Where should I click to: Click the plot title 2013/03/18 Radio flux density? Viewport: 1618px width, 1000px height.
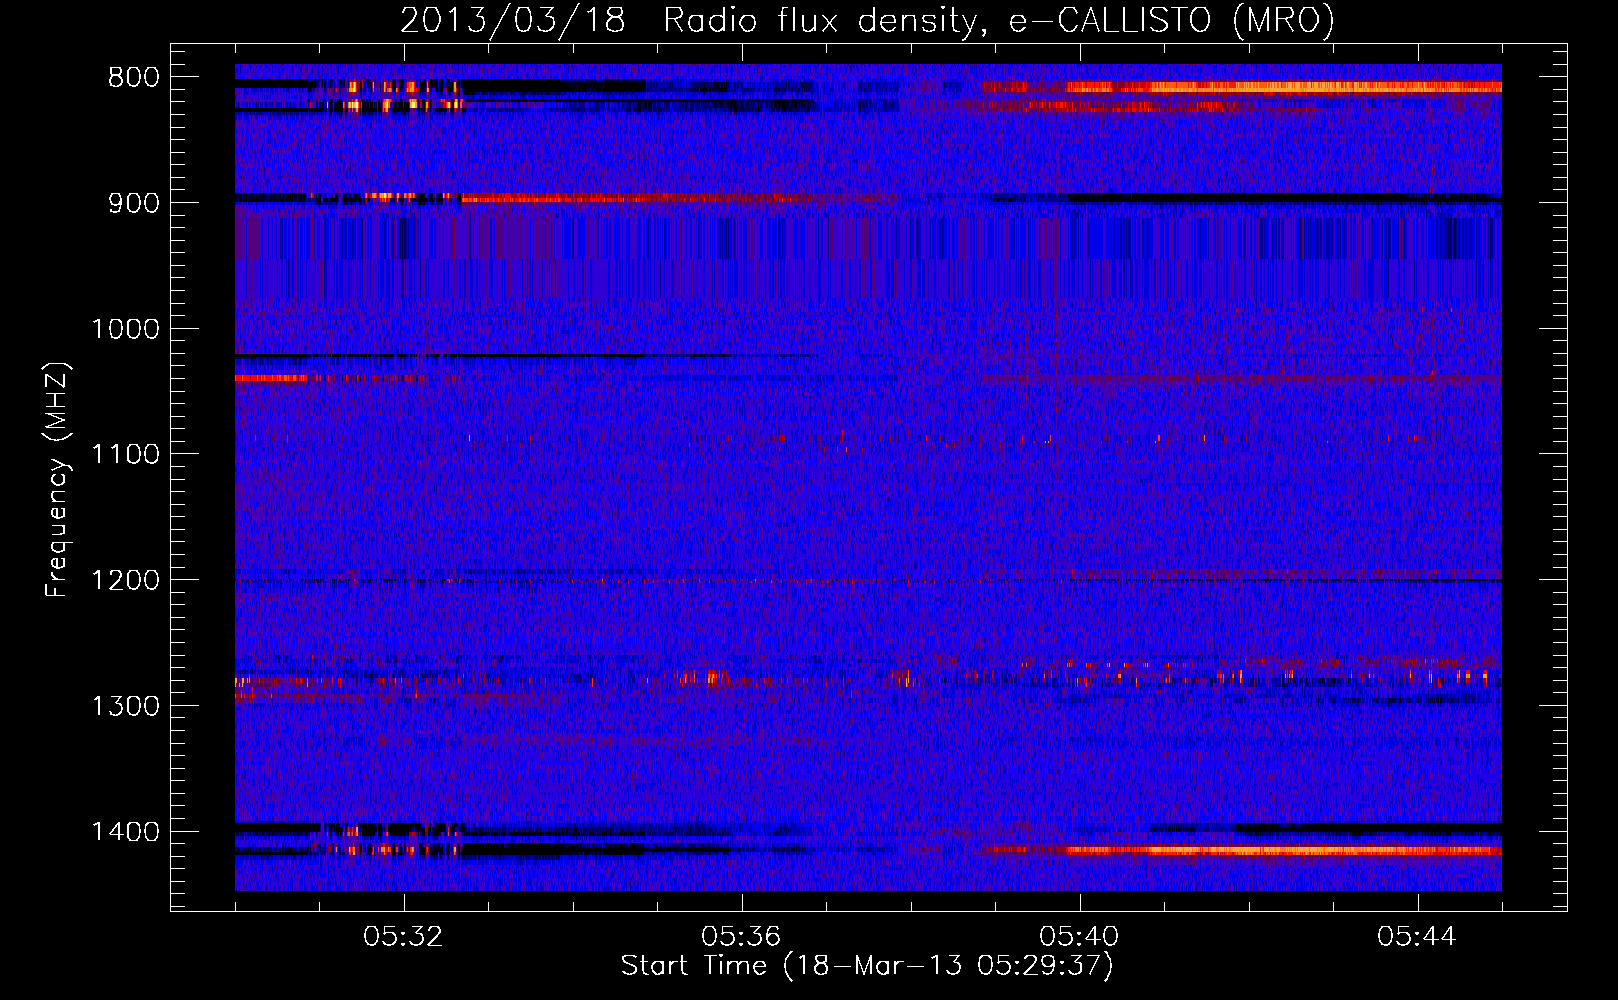[x=867, y=20]
